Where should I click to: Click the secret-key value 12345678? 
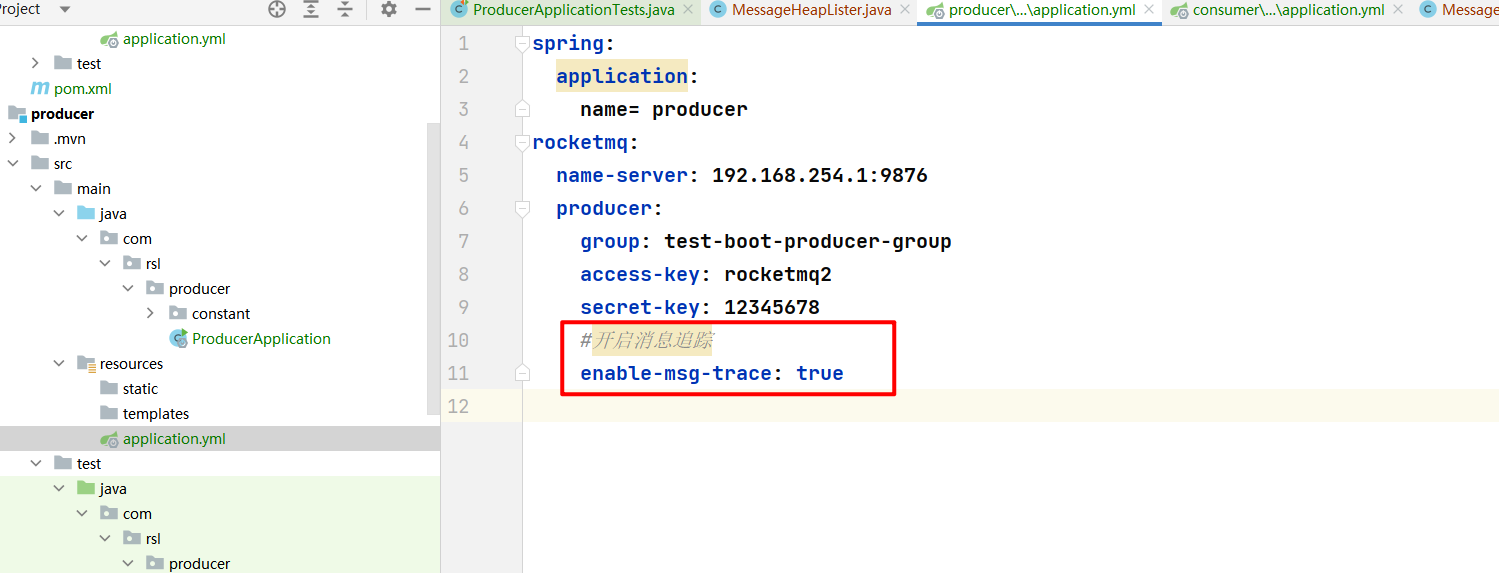point(772,307)
